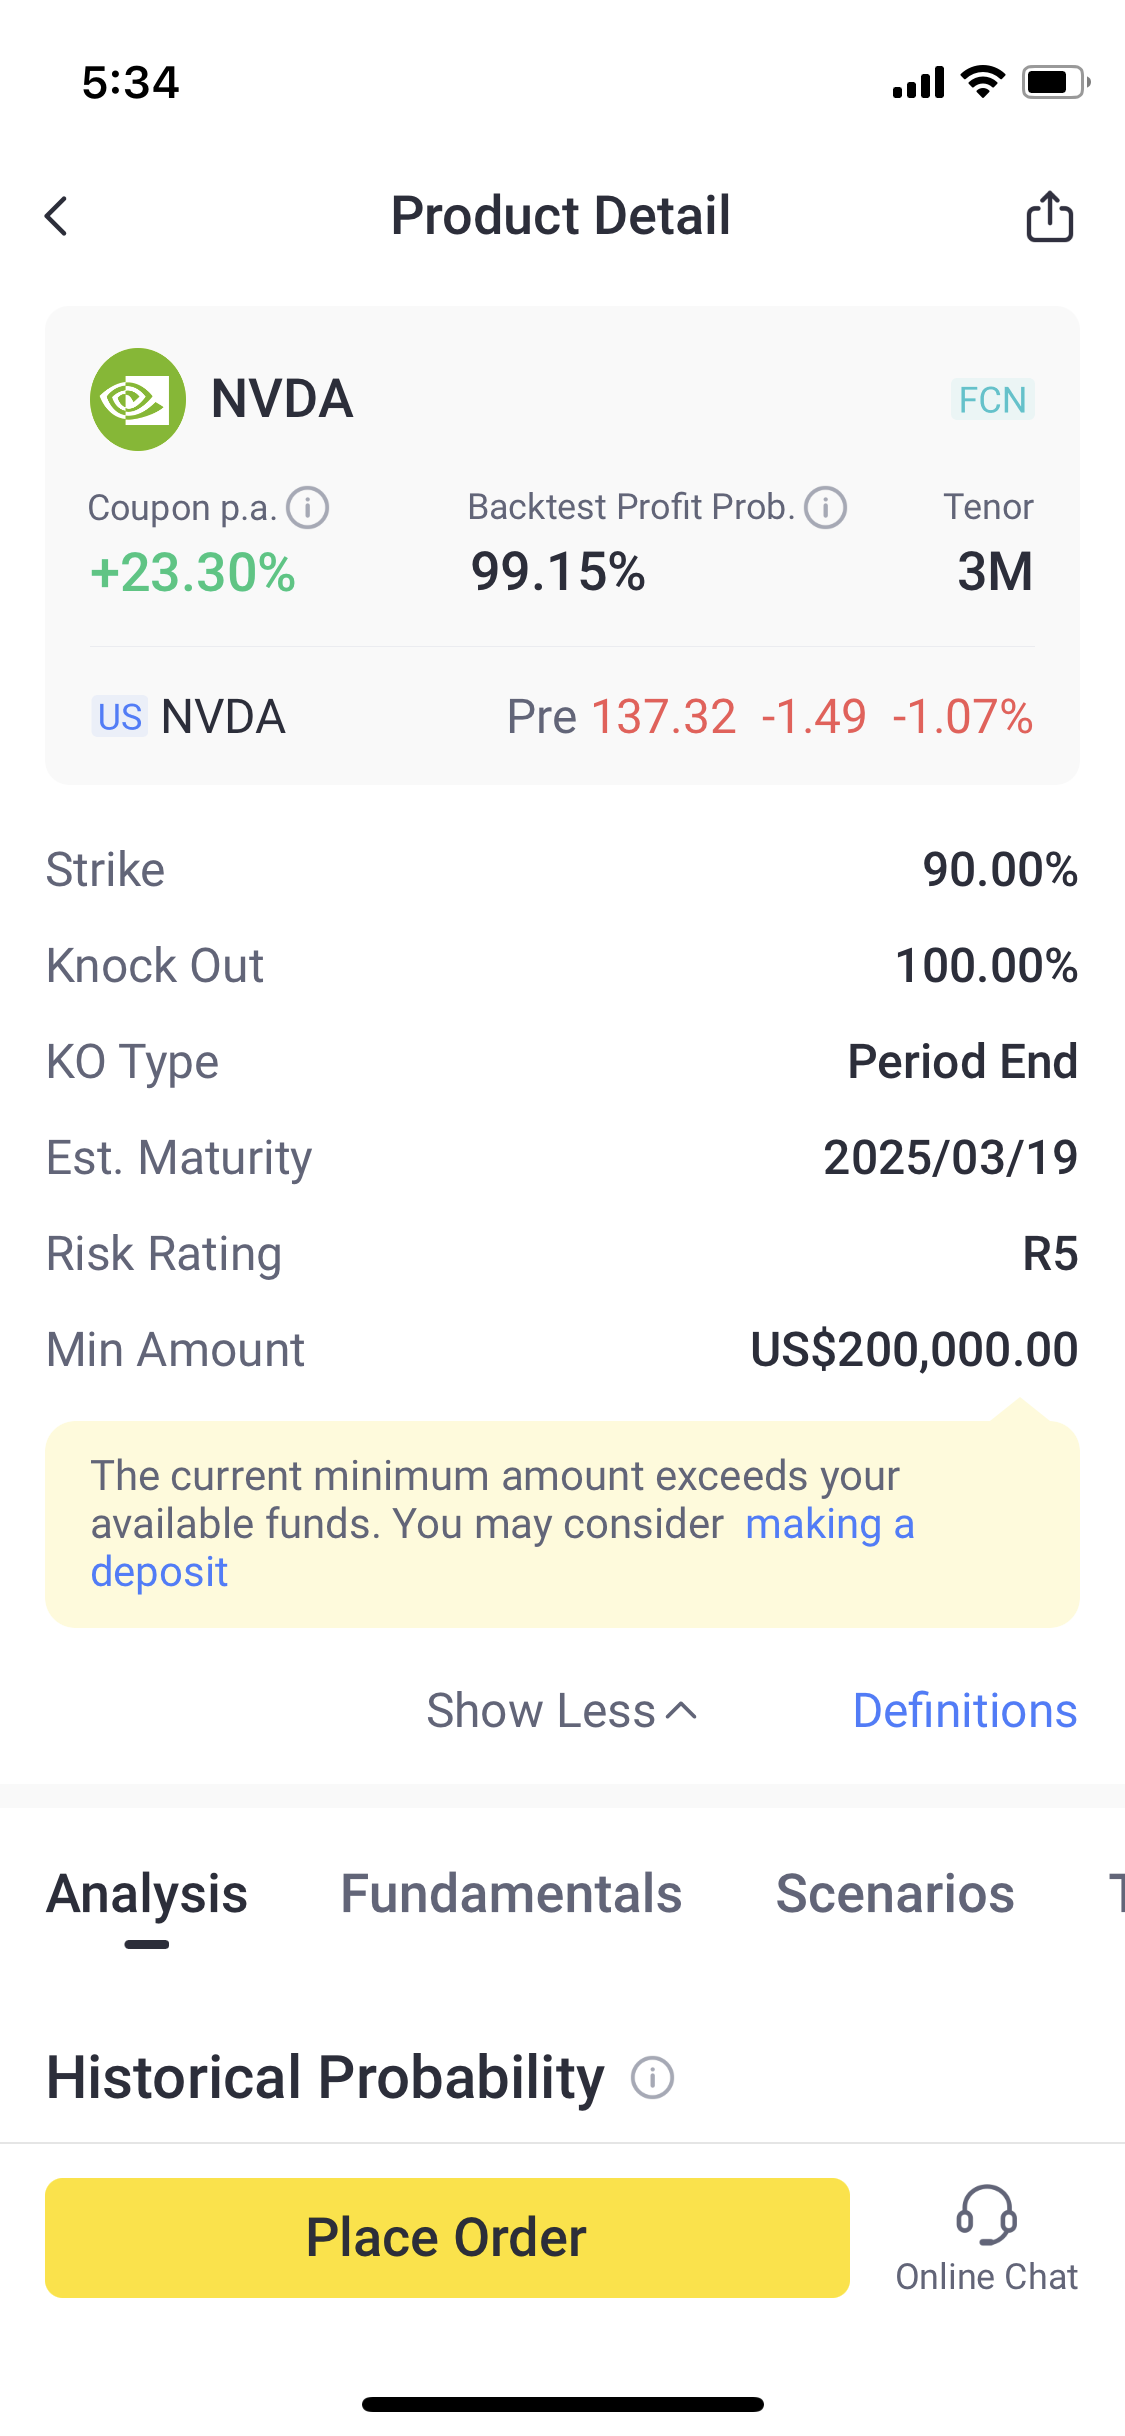Tap the NVIDIA logo icon
The image size is (1125, 2436).
click(138, 399)
